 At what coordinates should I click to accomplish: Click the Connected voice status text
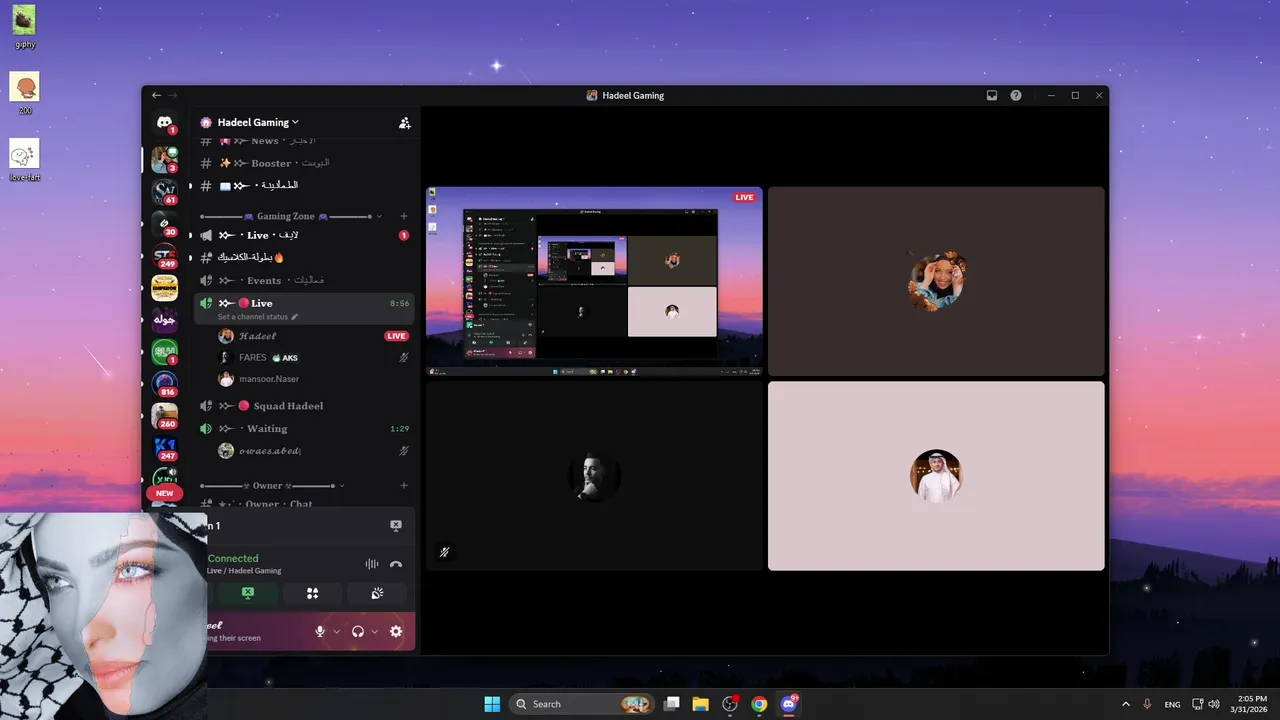[x=233, y=559]
